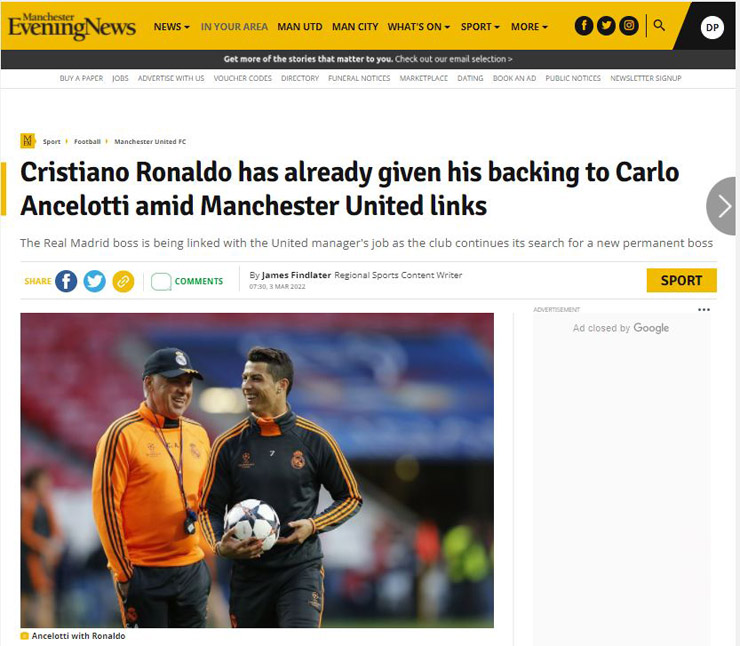This screenshot has height=646, width=740.
Task: Open the MAN UTD navigation tab
Action: pyautogui.click(x=300, y=27)
